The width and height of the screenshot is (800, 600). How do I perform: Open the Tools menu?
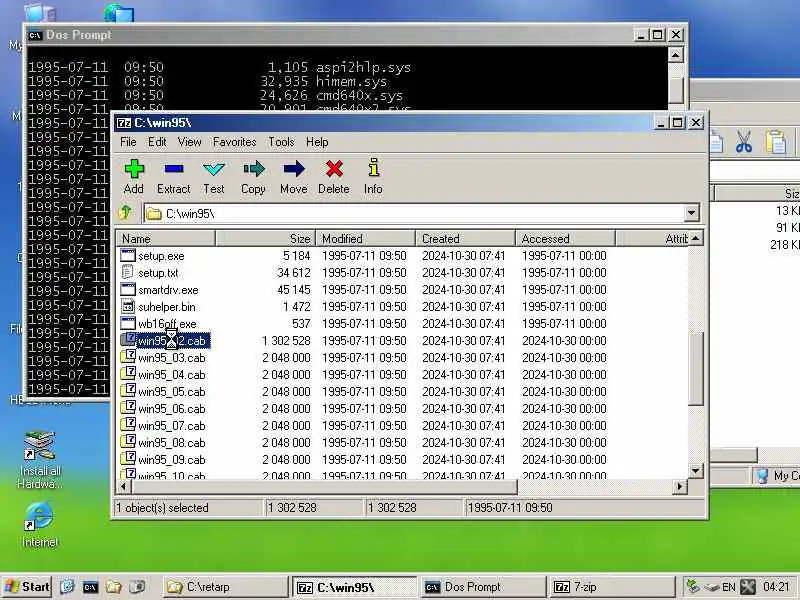282,142
